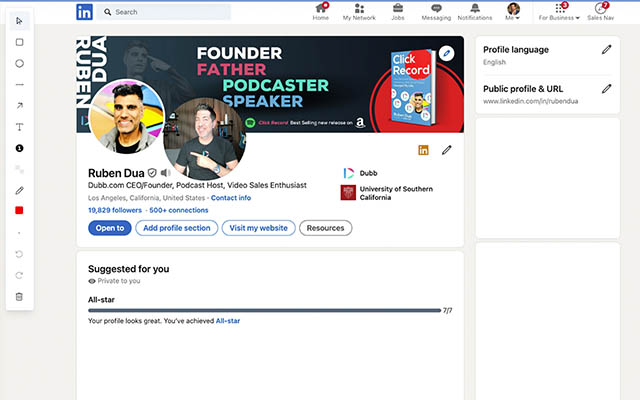Open the For Business dropdown

coord(559,11)
